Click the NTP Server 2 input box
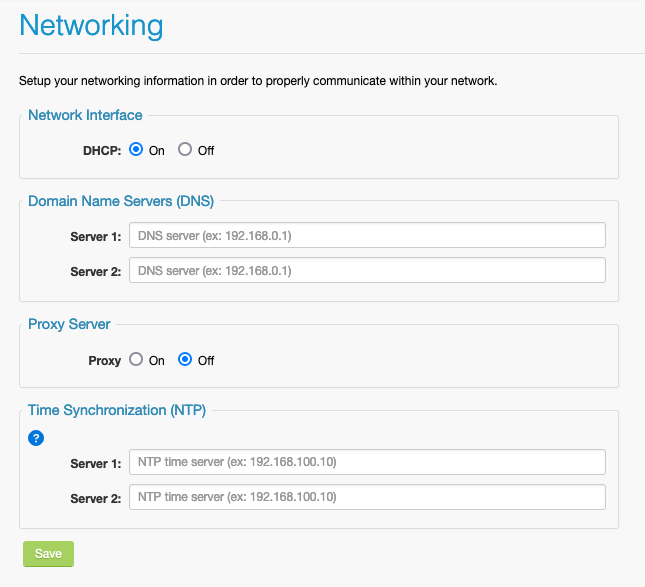 [367, 497]
